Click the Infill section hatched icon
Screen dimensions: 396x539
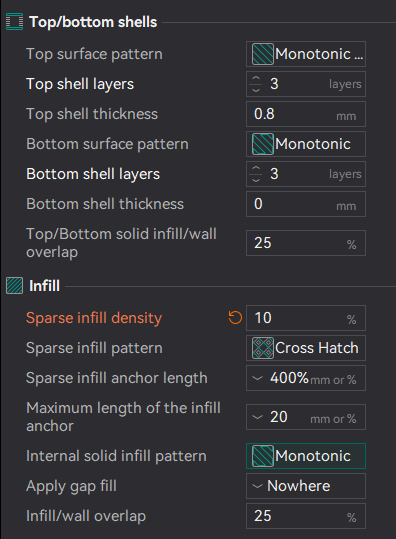(x=14, y=286)
